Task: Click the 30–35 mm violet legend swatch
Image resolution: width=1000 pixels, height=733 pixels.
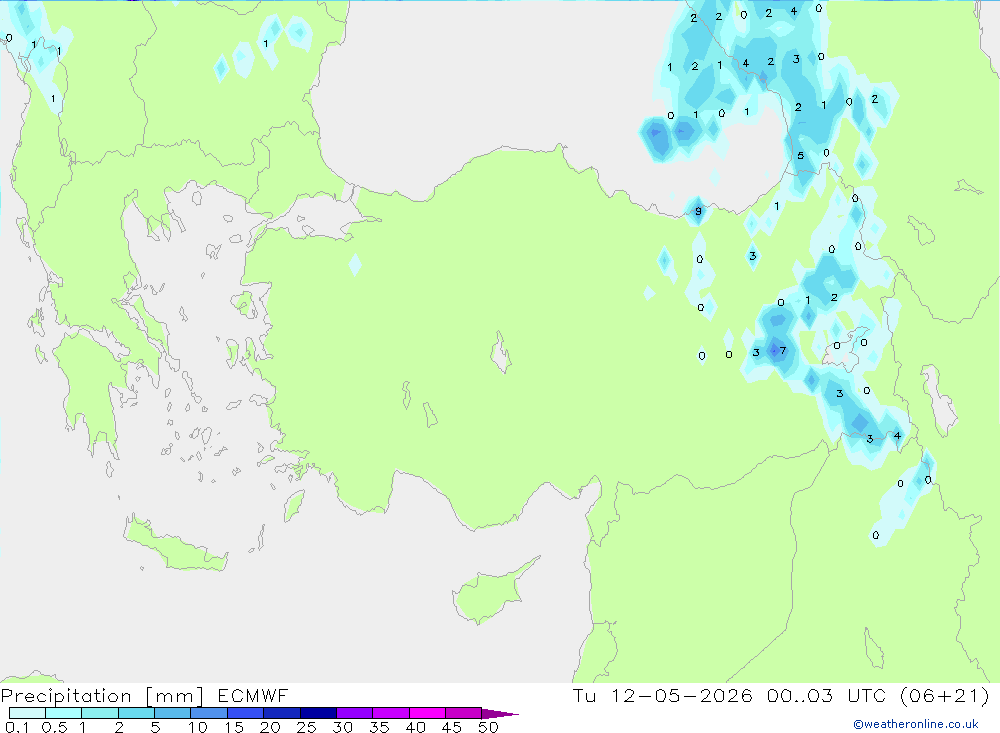Action: (x=355, y=713)
